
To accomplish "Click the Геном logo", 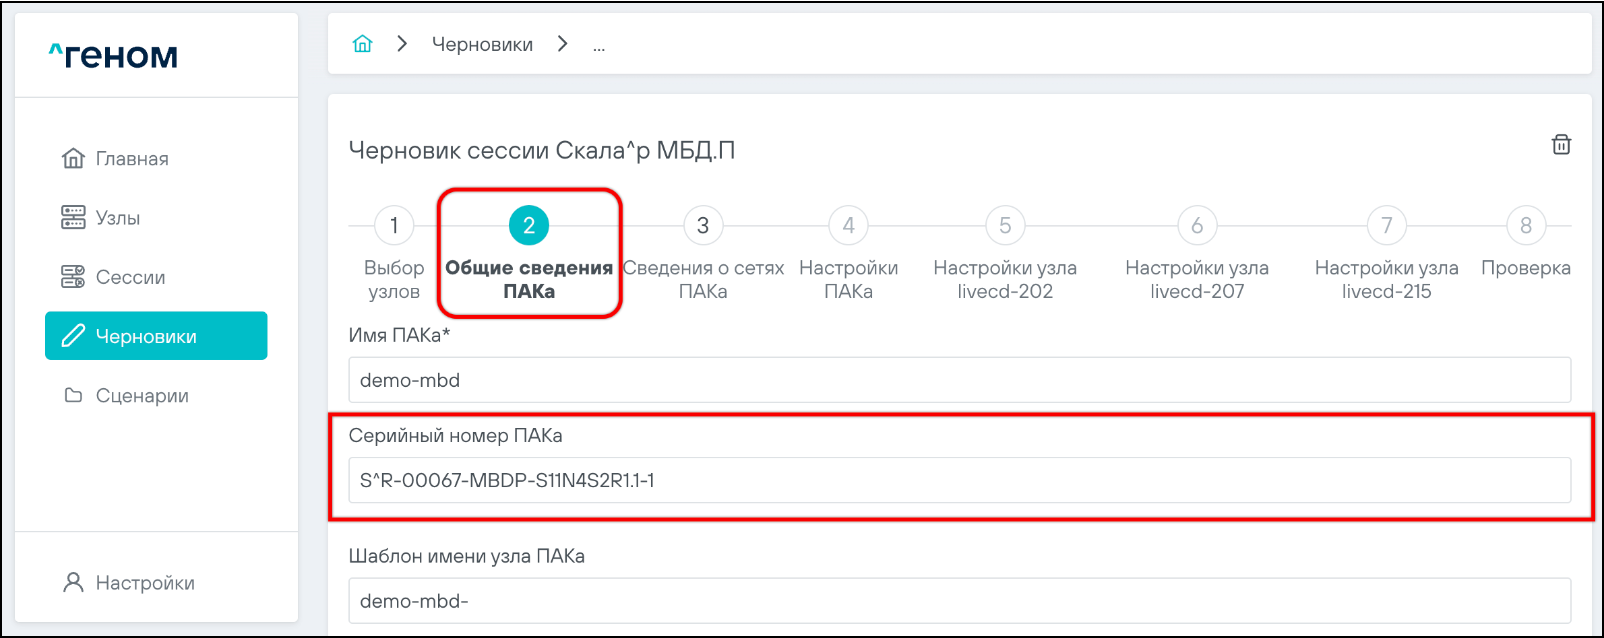I will pyautogui.click(x=113, y=56).
